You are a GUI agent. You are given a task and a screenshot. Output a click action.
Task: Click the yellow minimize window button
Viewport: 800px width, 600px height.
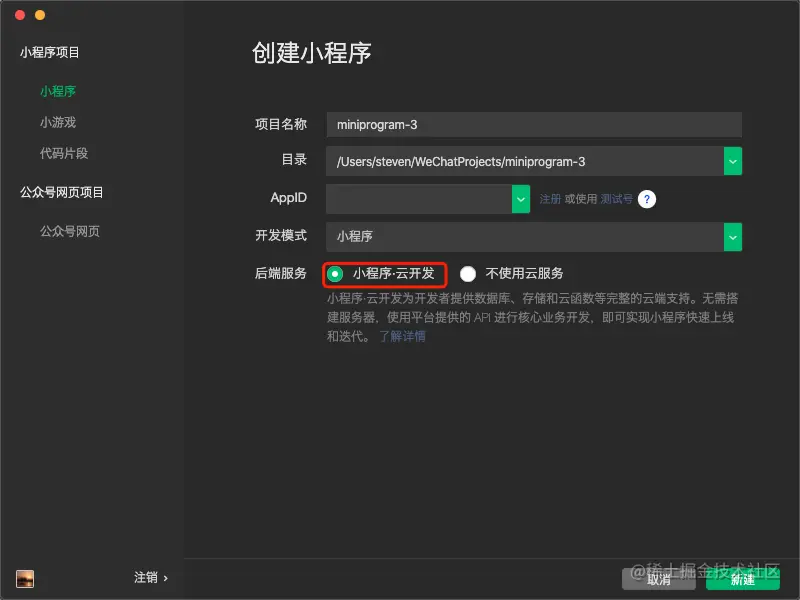click(x=40, y=15)
